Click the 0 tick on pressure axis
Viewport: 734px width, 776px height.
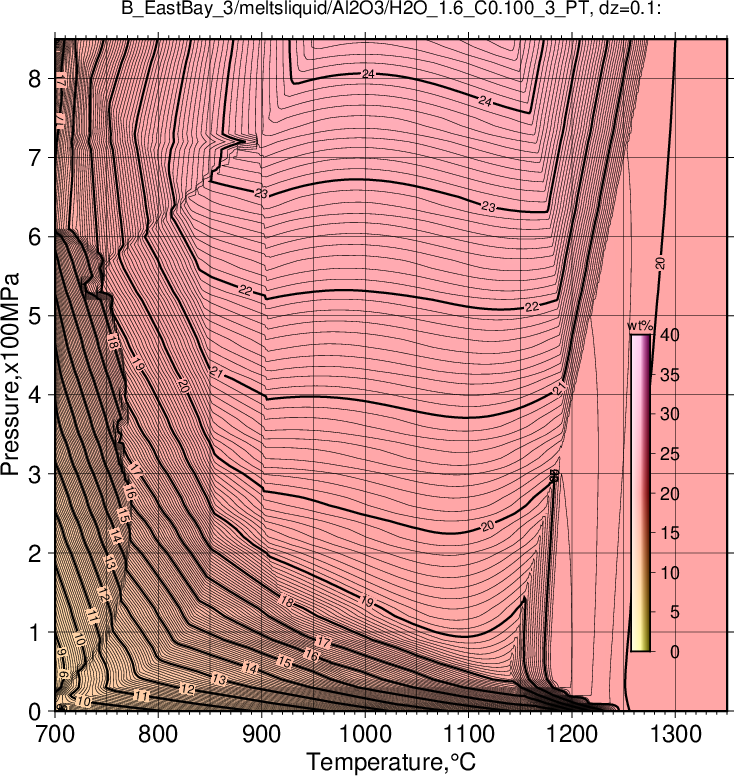[x=34, y=712]
